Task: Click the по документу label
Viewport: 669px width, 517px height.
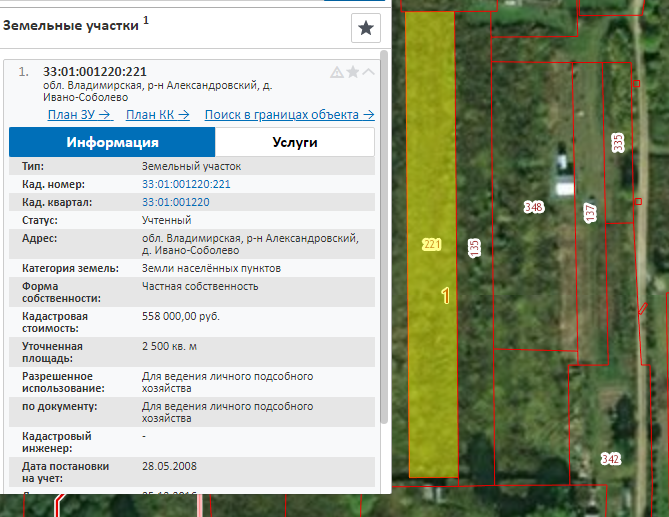Action: click(60, 407)
